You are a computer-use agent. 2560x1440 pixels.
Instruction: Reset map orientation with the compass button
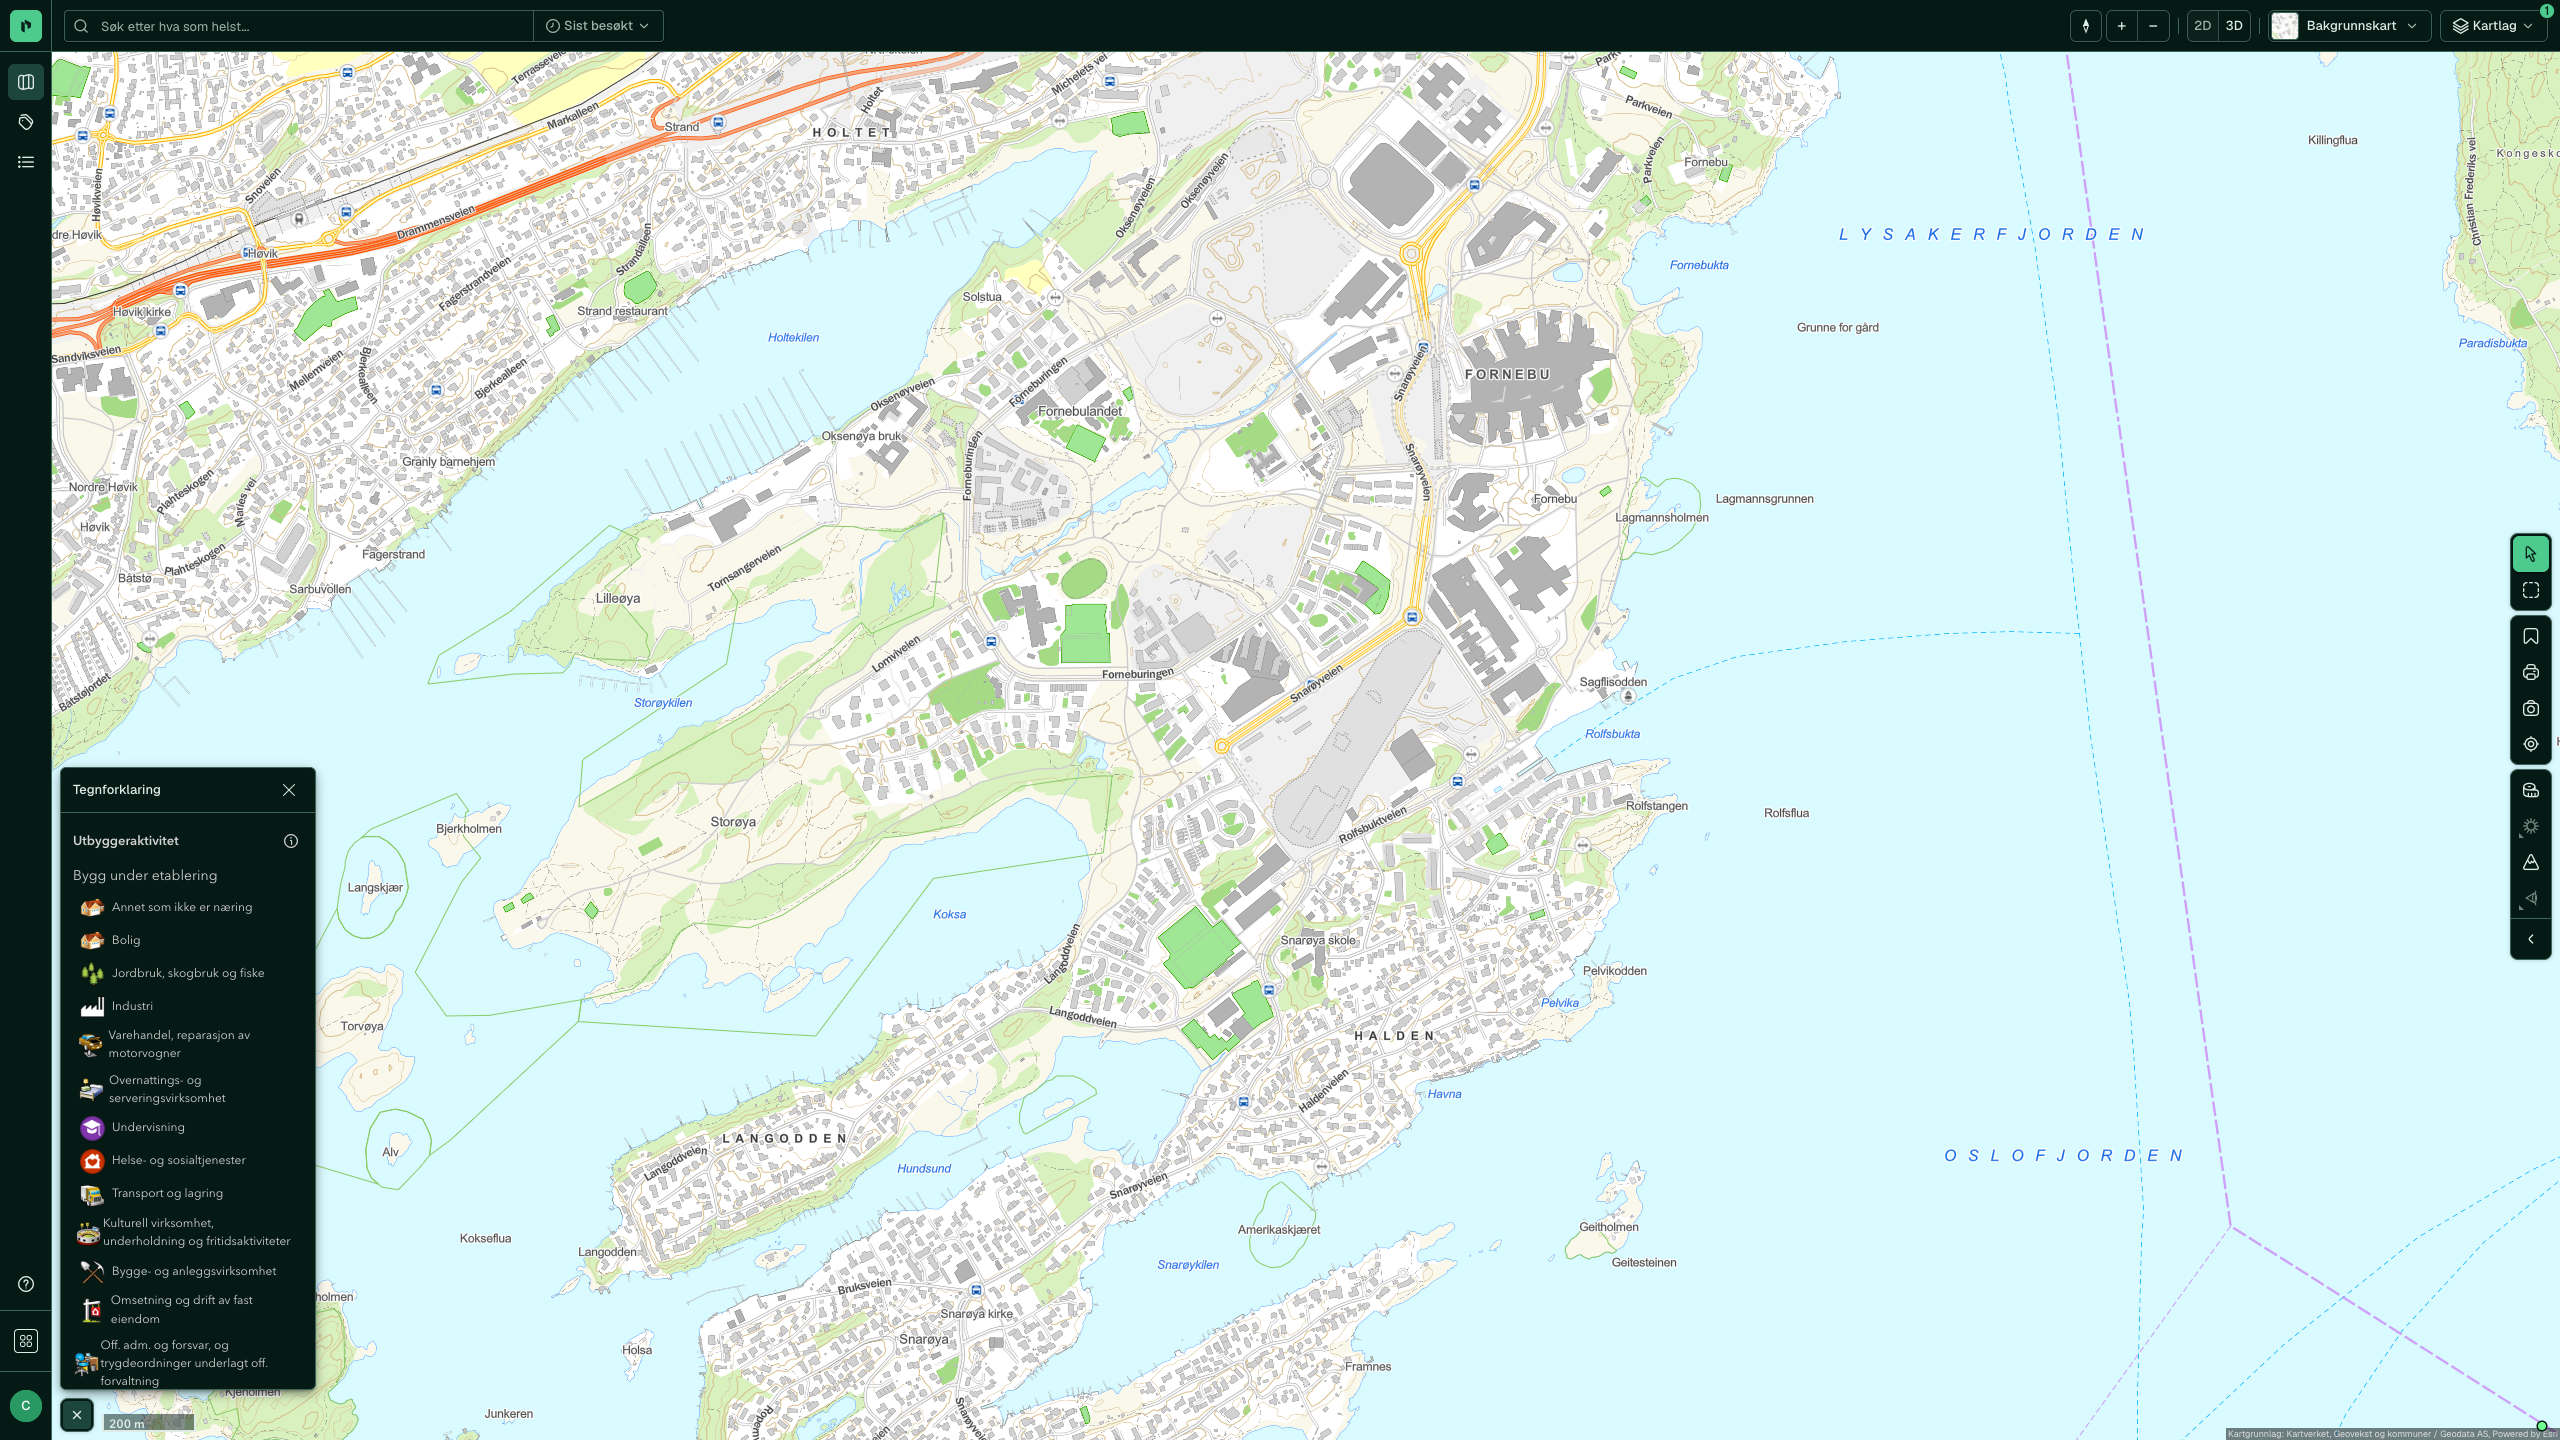(2085, 26)
